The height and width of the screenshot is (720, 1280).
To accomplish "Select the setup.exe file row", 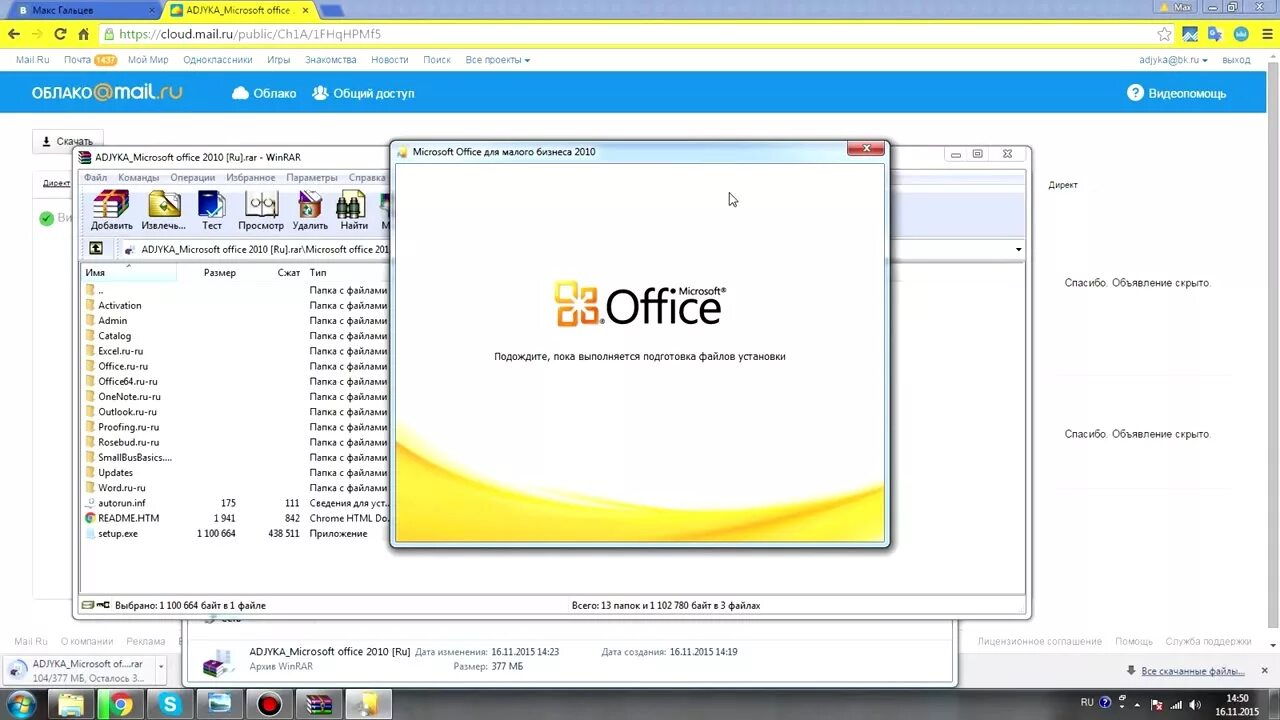I will point(235,534).
